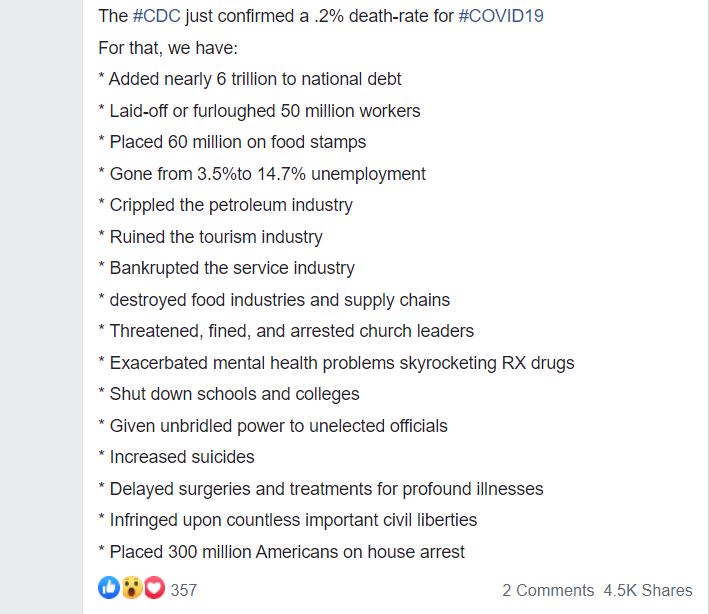Click the 'Placed 60 million on food stamps' line

[x=232, y=142]
